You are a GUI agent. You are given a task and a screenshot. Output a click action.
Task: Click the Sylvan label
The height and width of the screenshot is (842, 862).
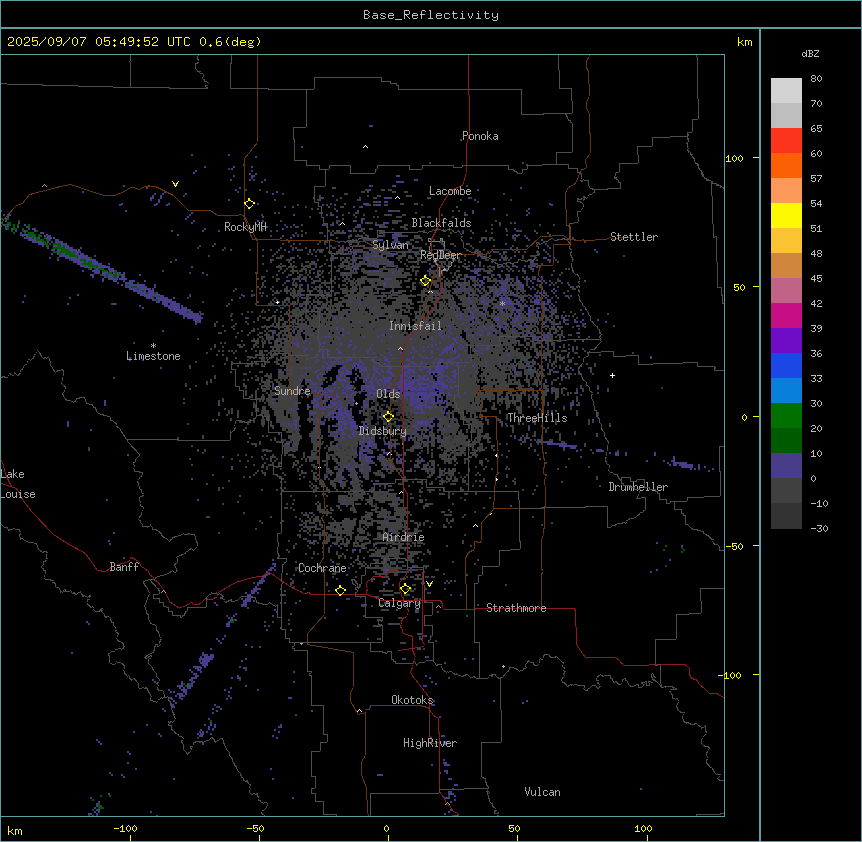[390, 245]
